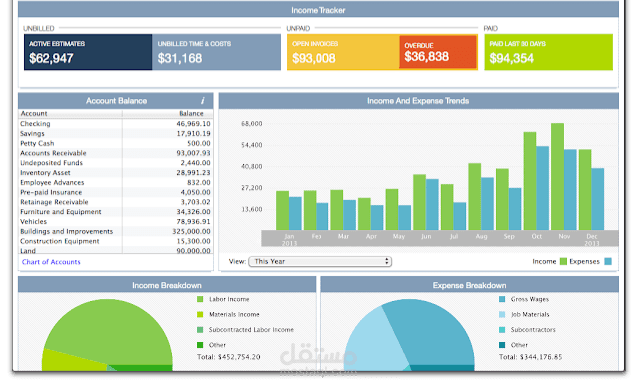Open the Chart of Accounts link

[51, 262]
